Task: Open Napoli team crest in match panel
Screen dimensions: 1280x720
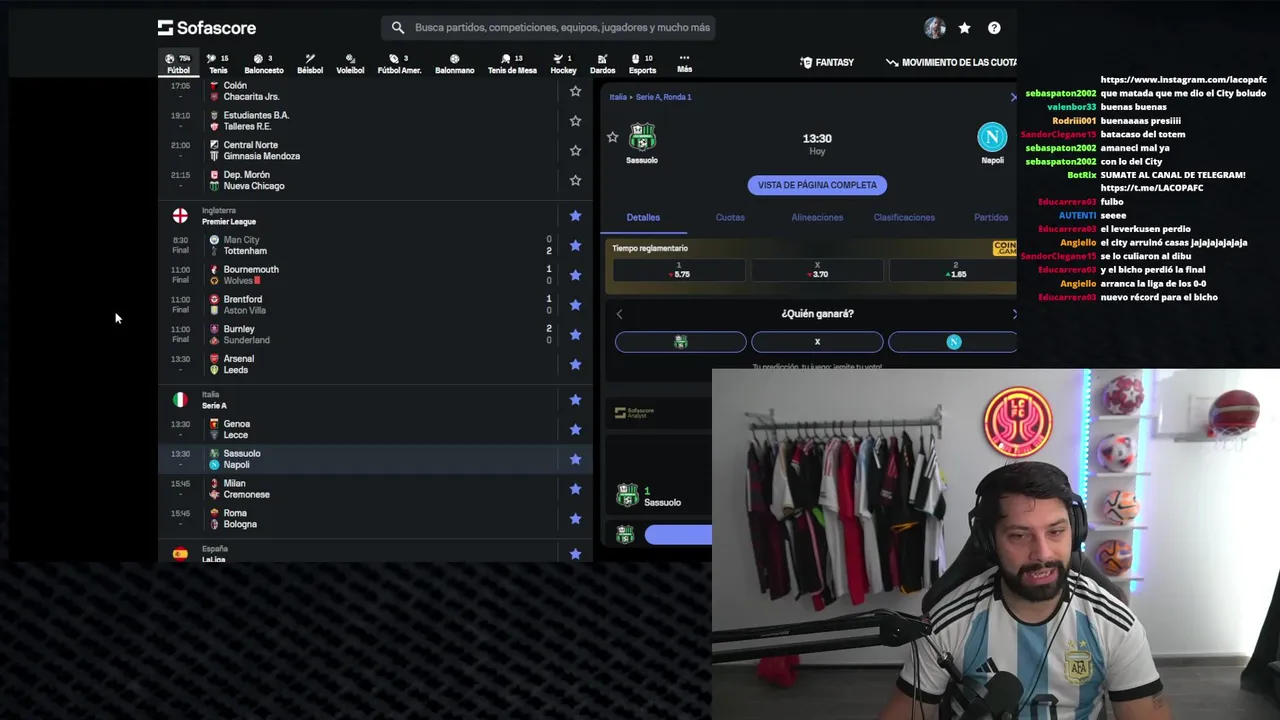Action: (x=992, y=137)
